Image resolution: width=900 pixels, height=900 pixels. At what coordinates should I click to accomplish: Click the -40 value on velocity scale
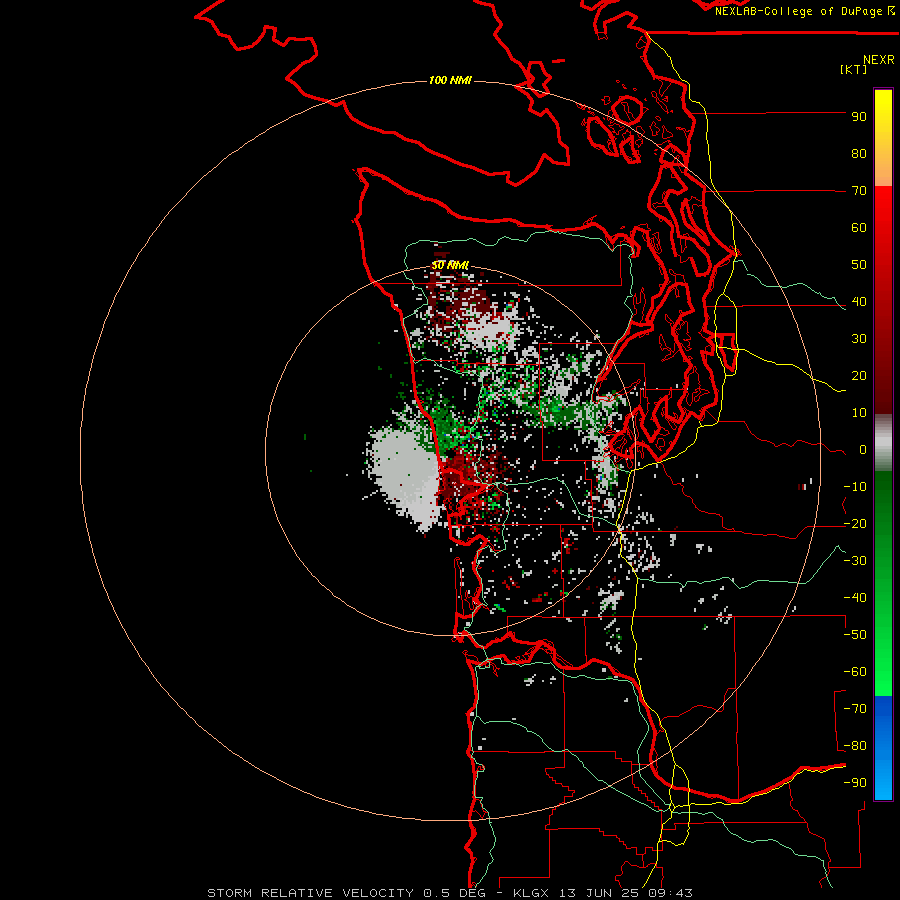[x=855, y=598]
